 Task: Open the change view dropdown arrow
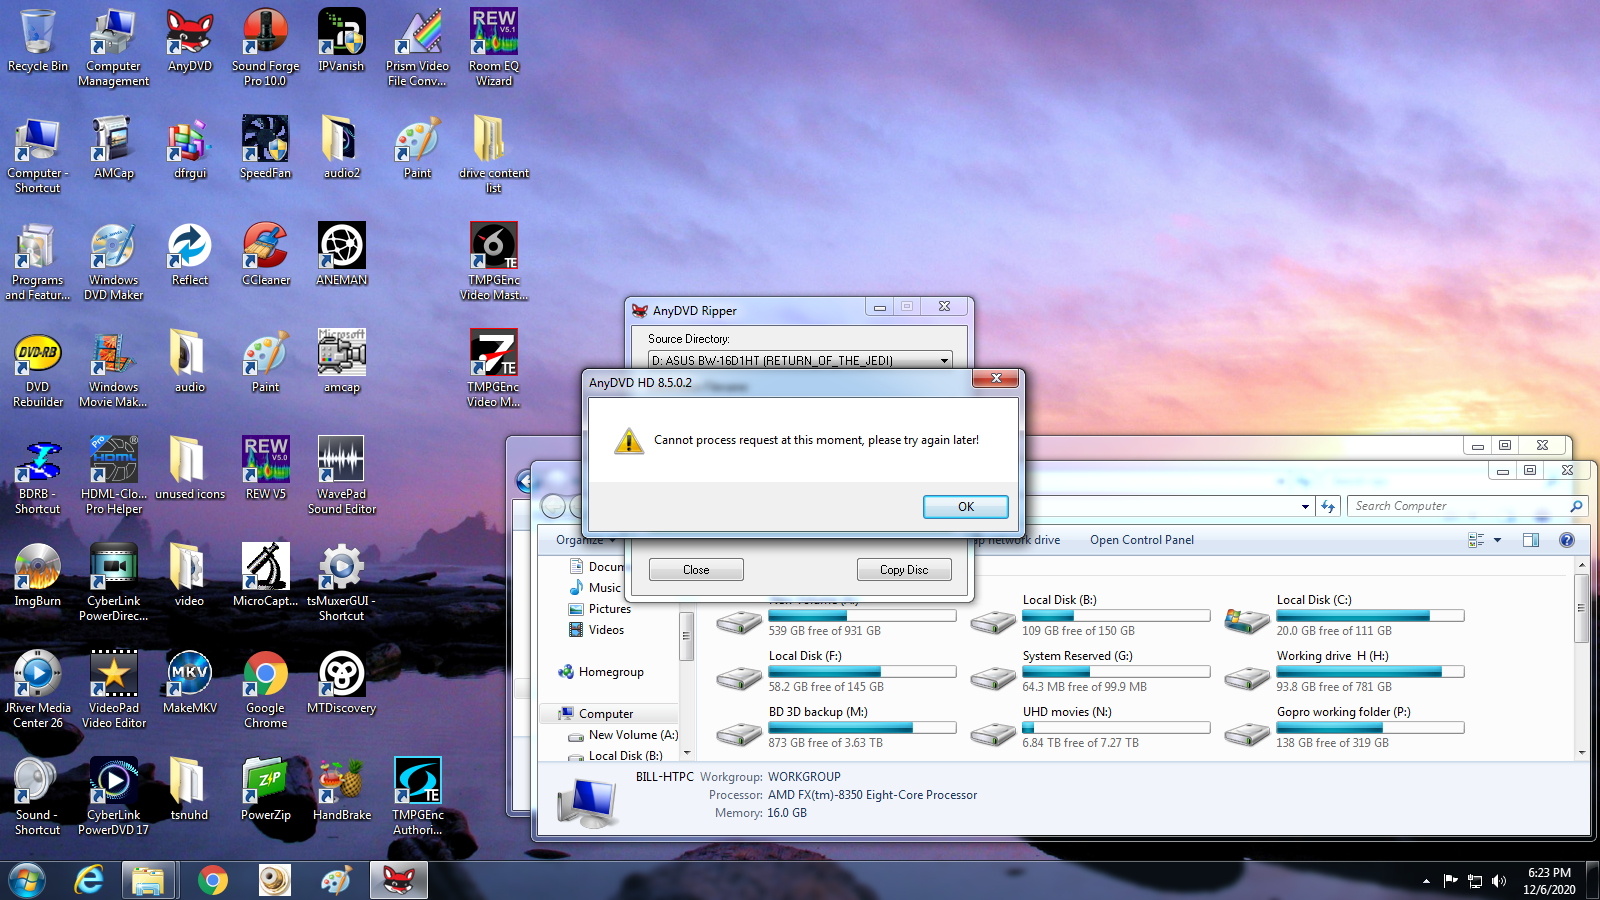[x=1497, y=540]
